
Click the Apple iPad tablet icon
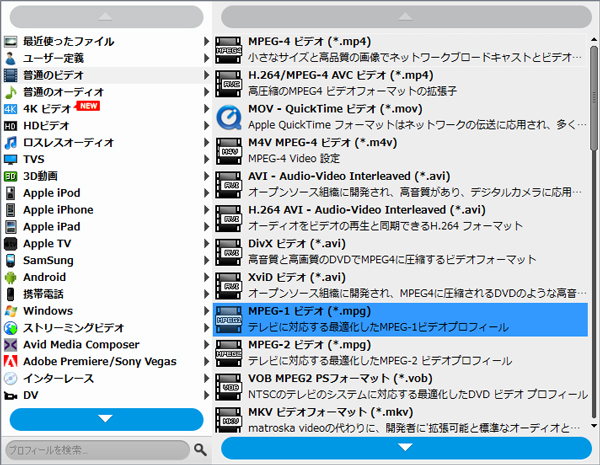[x=11, y=227]
